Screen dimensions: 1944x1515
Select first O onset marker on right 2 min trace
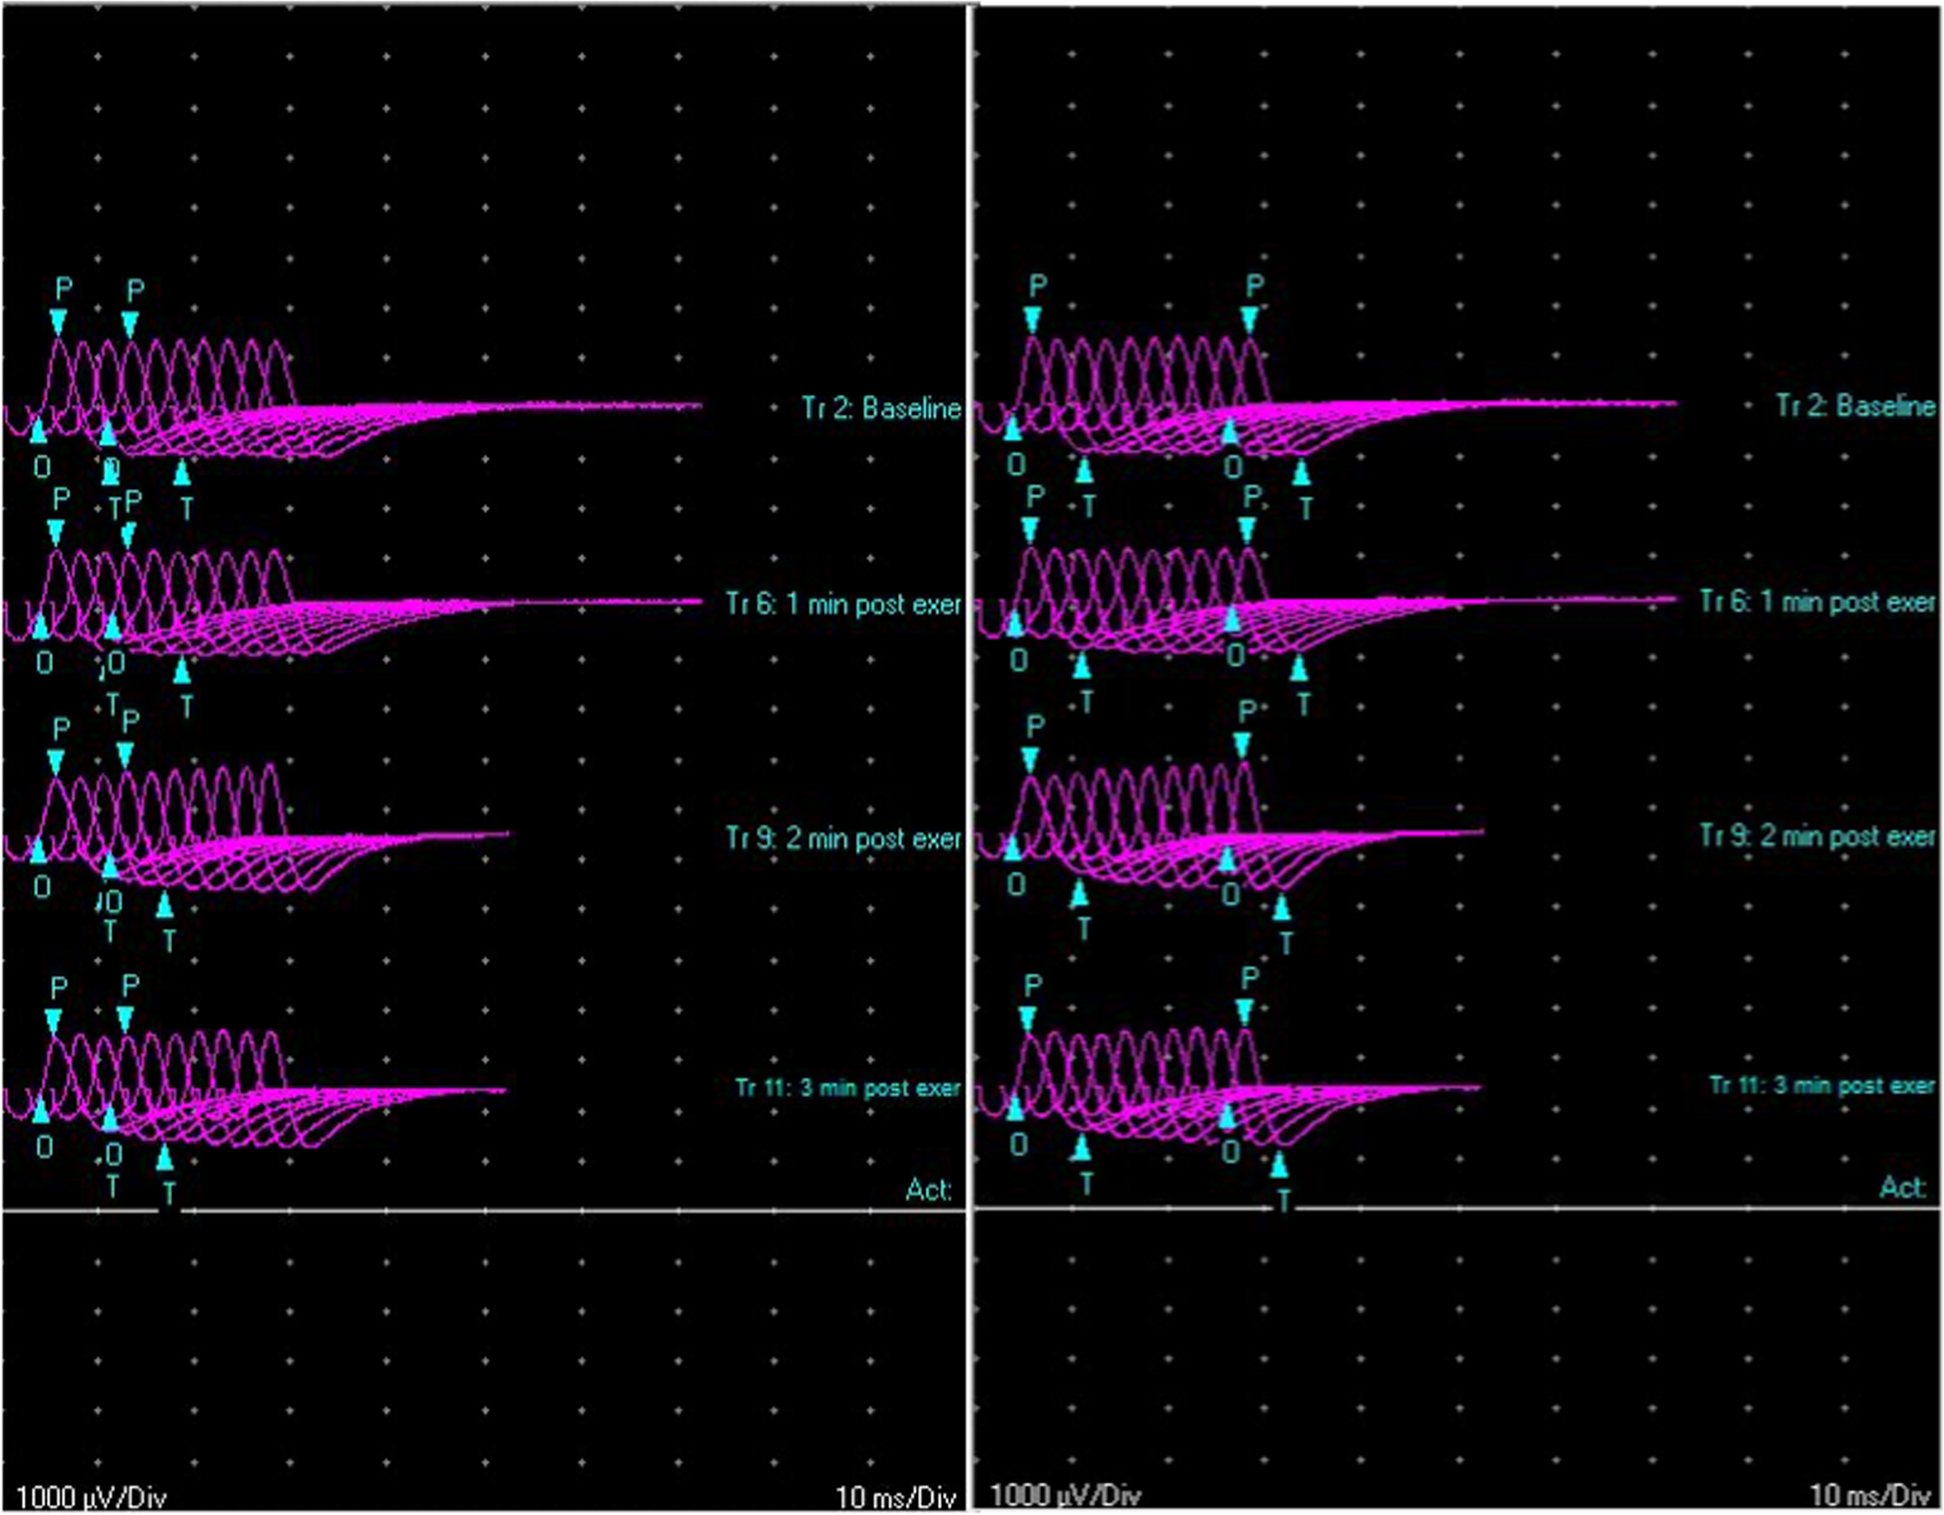pos(1012,848)
